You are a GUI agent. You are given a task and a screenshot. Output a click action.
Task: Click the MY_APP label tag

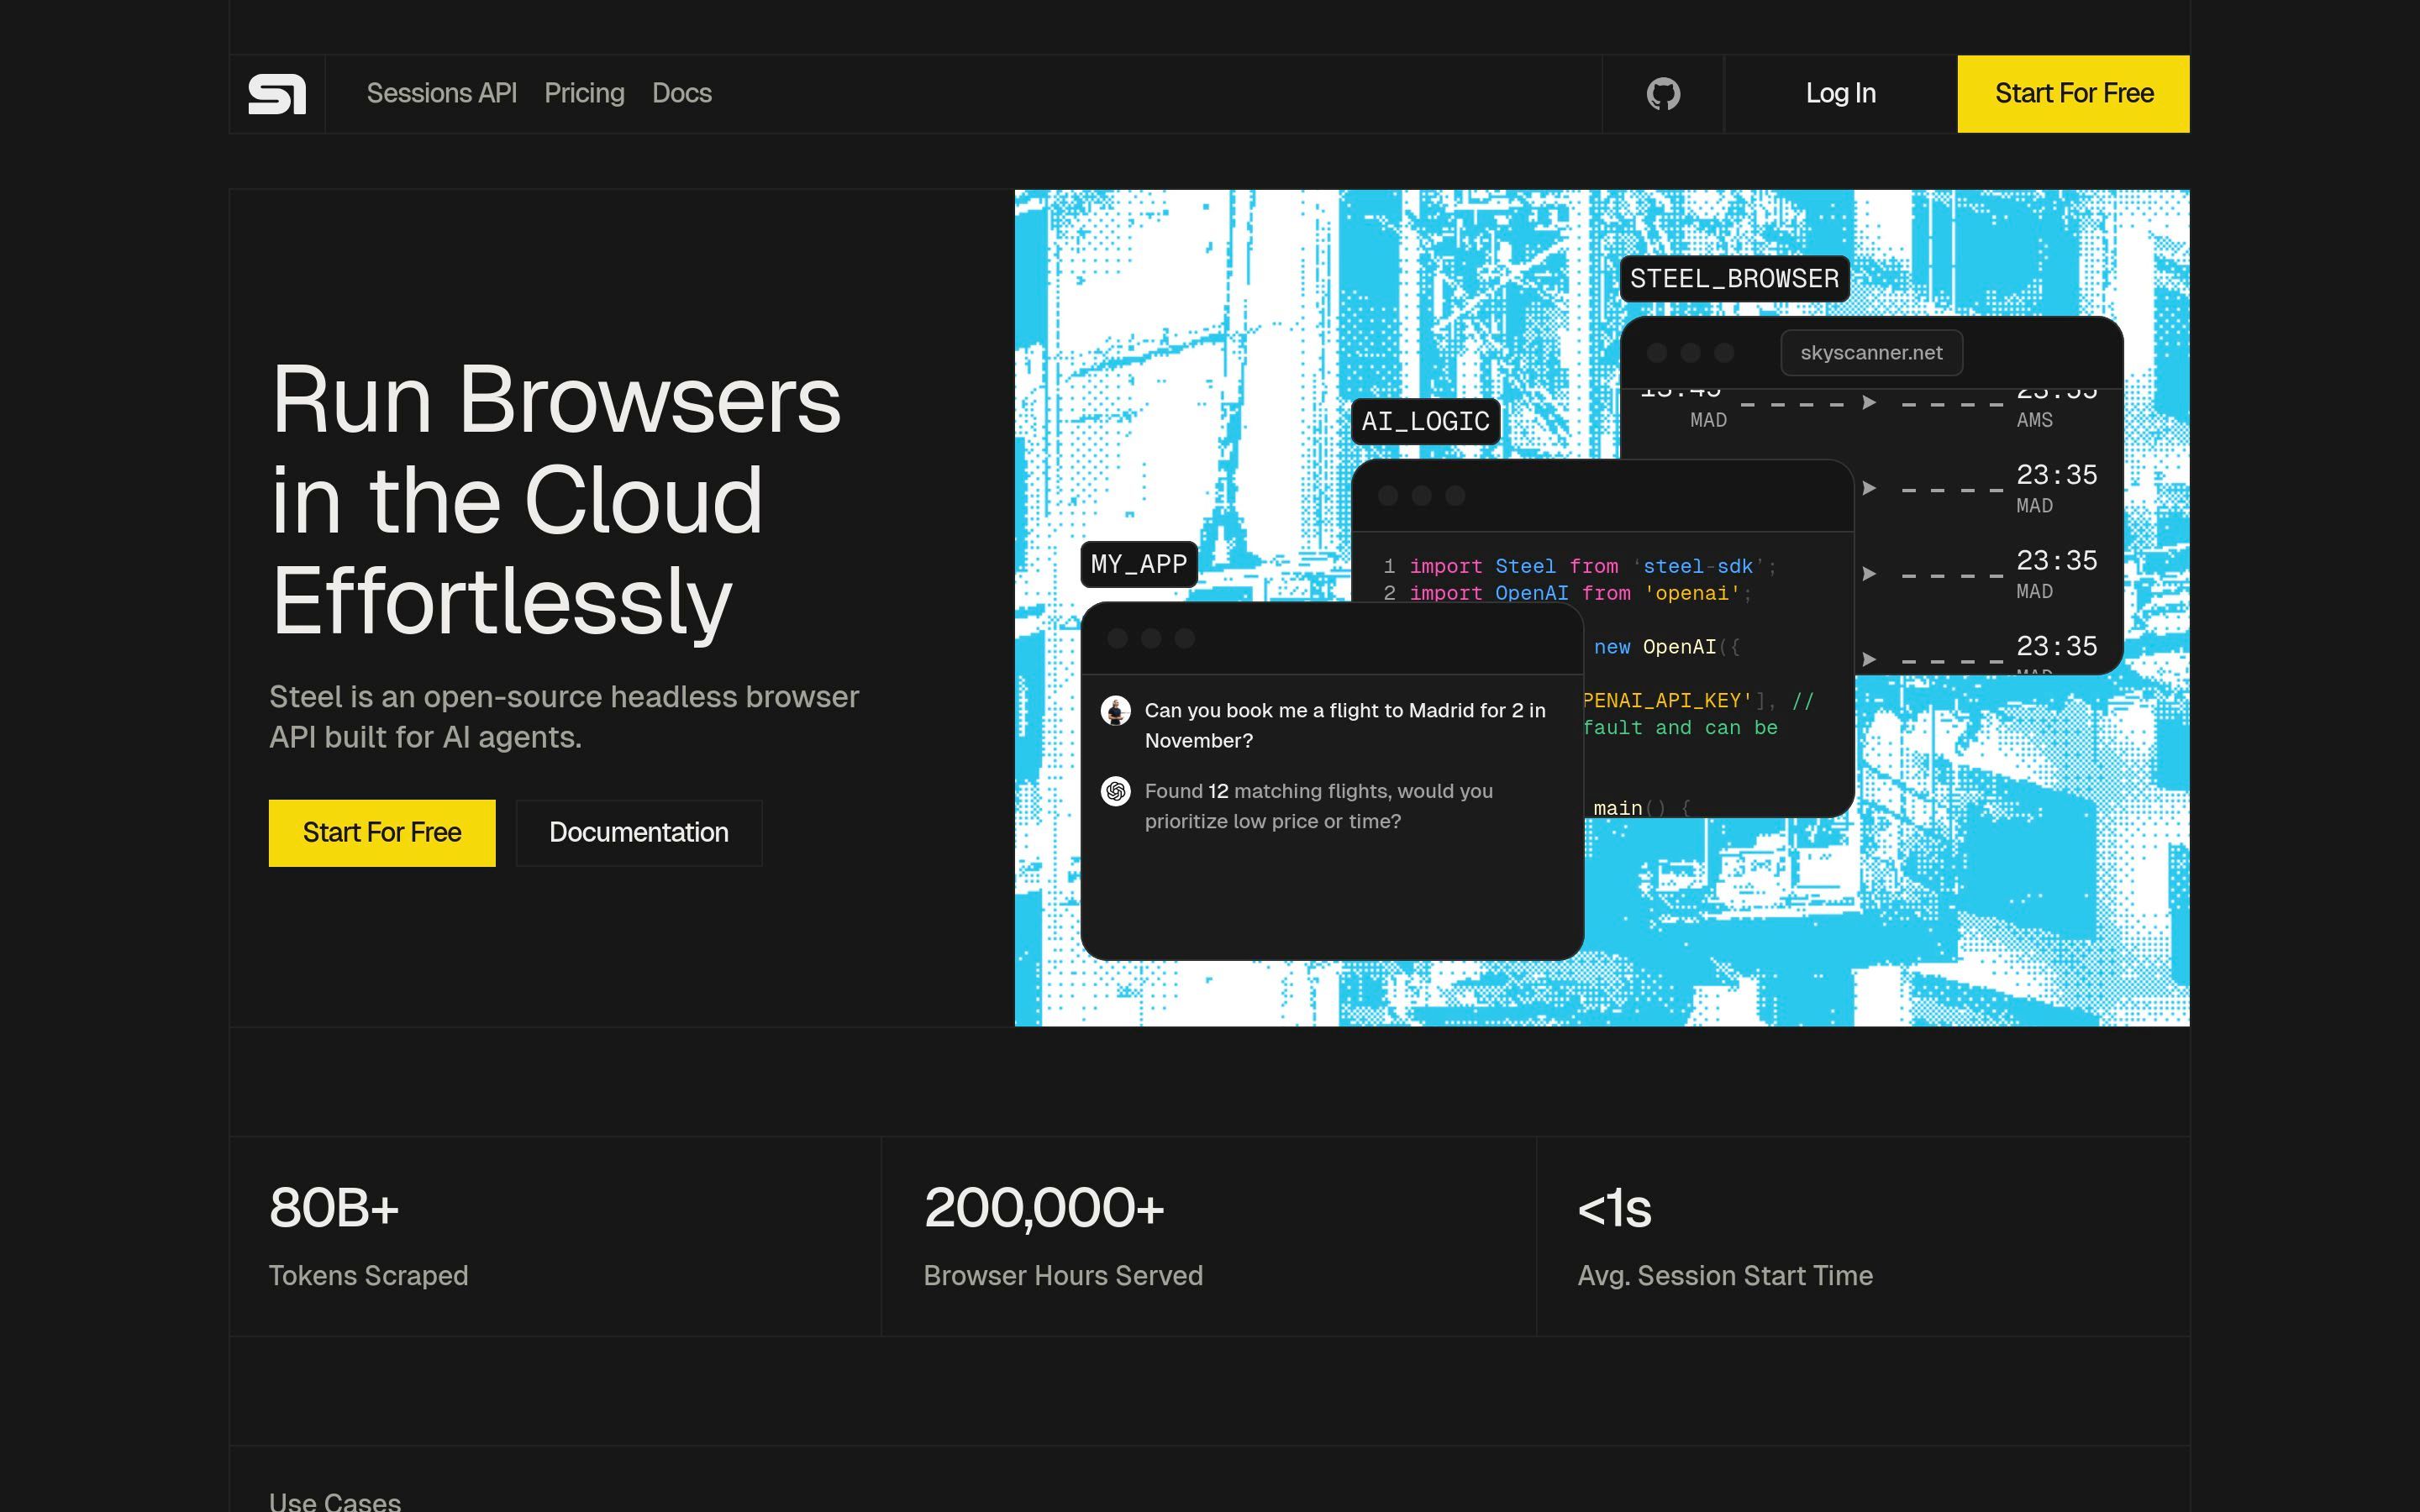click(1138, 564)
